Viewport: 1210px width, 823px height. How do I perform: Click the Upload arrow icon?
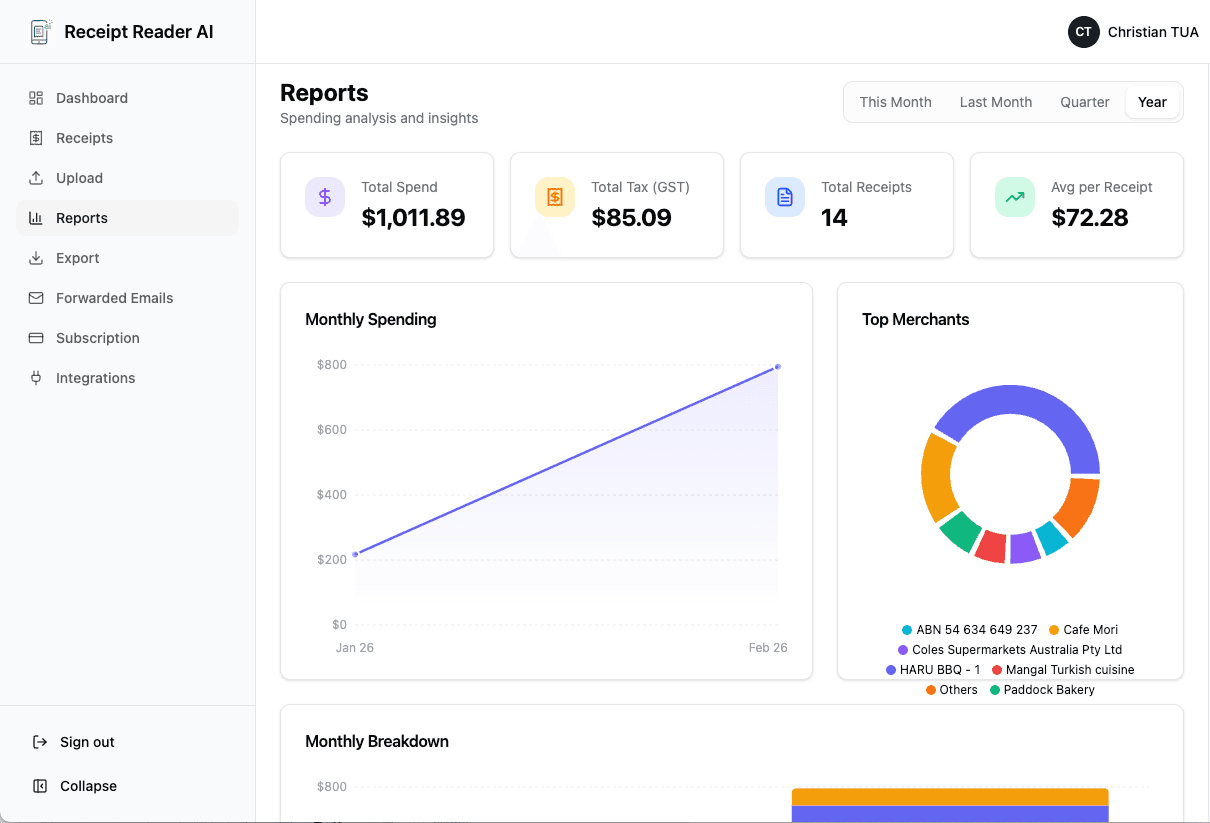(x=35, y=177)
